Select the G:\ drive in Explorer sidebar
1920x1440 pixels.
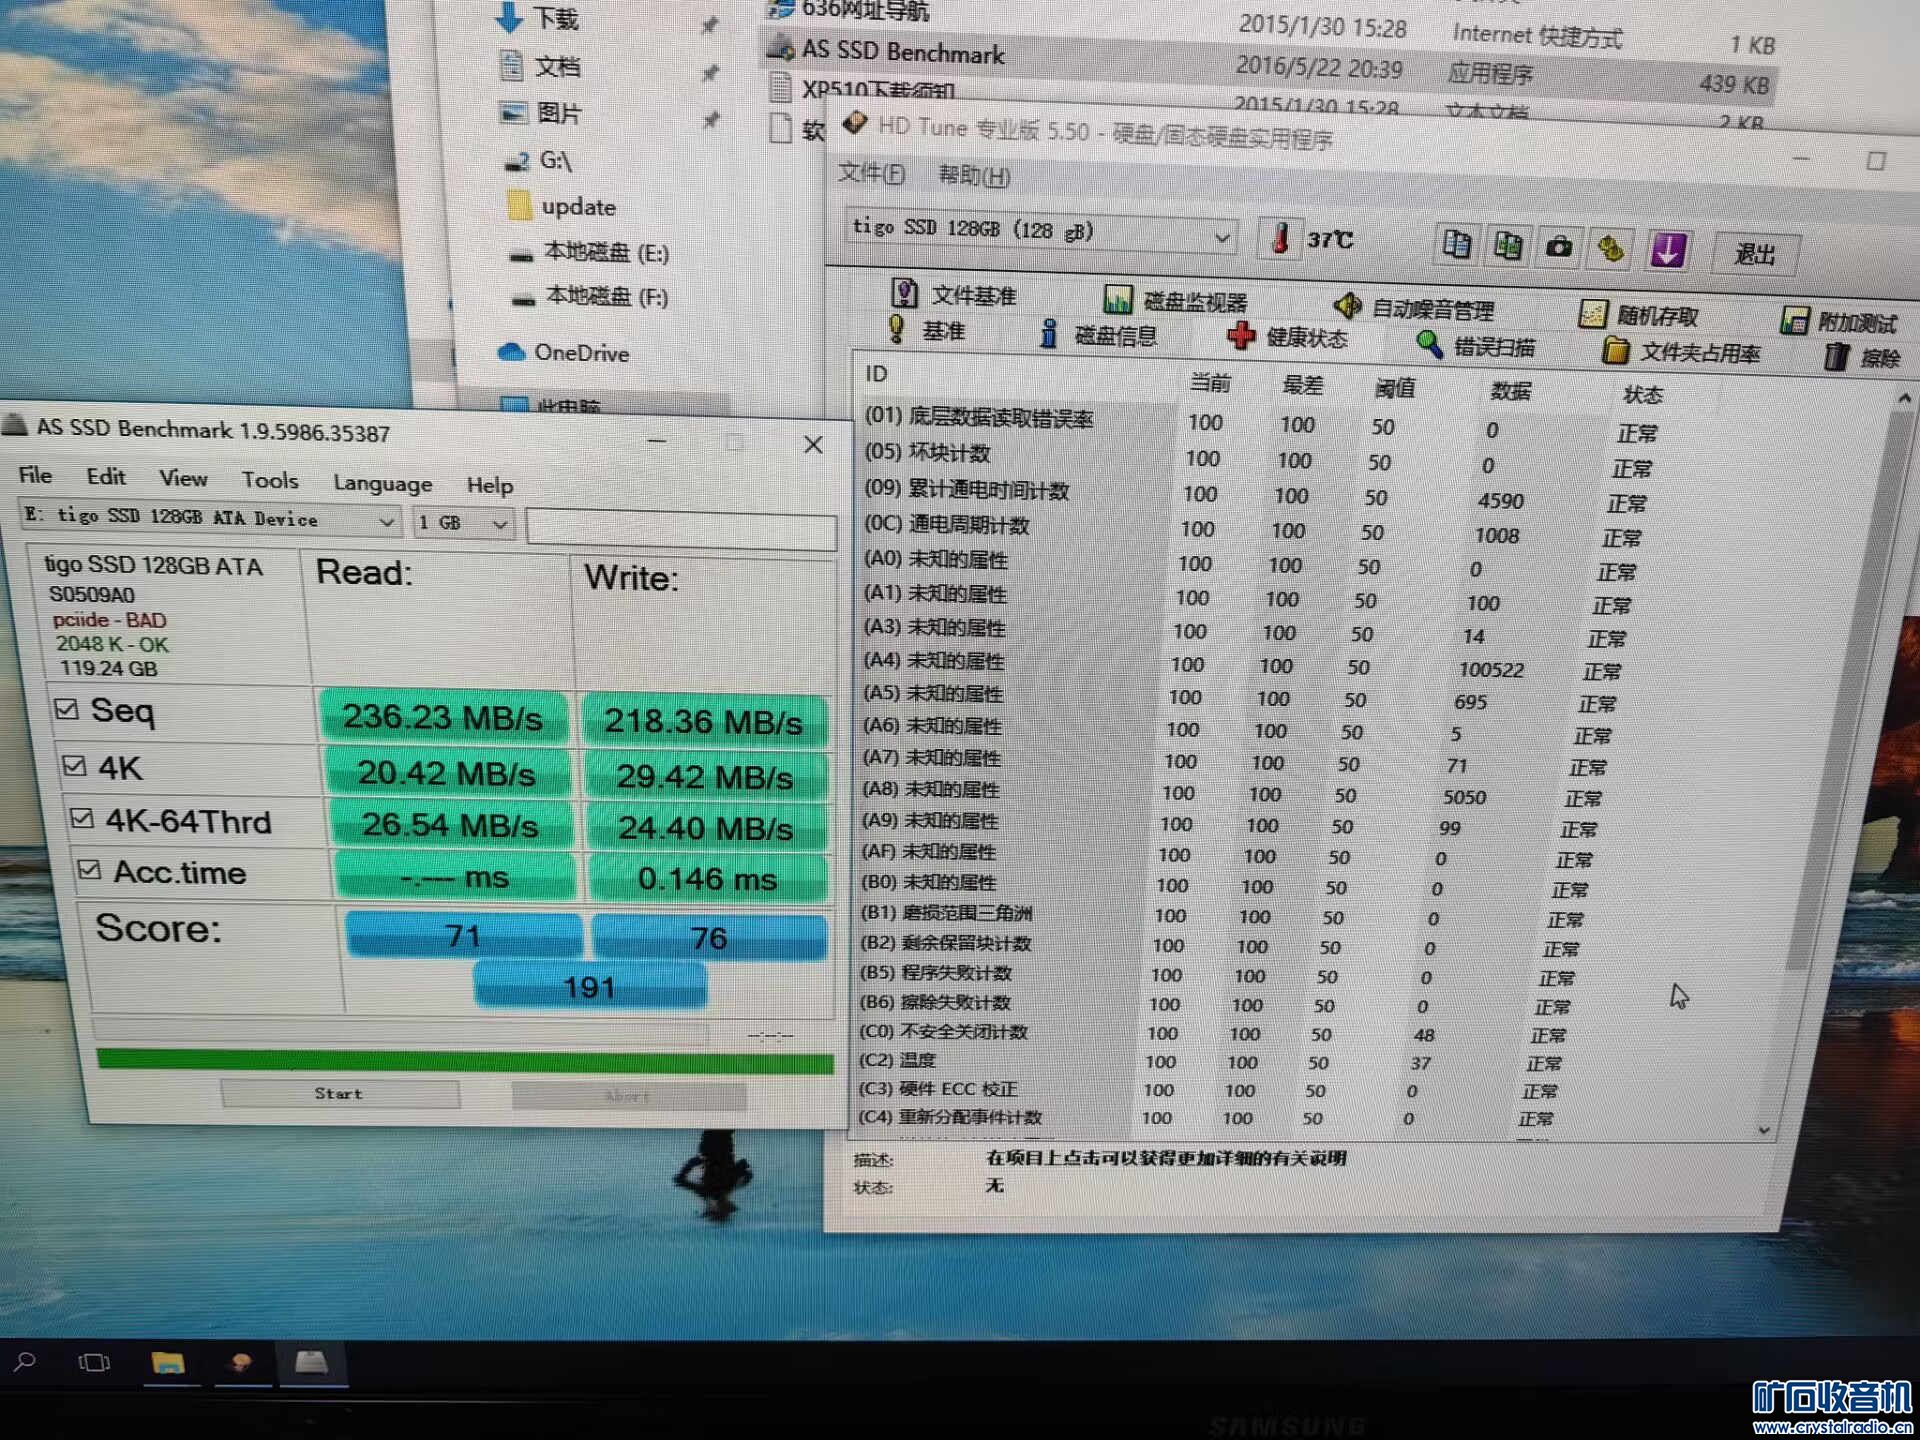click(538, 160)
